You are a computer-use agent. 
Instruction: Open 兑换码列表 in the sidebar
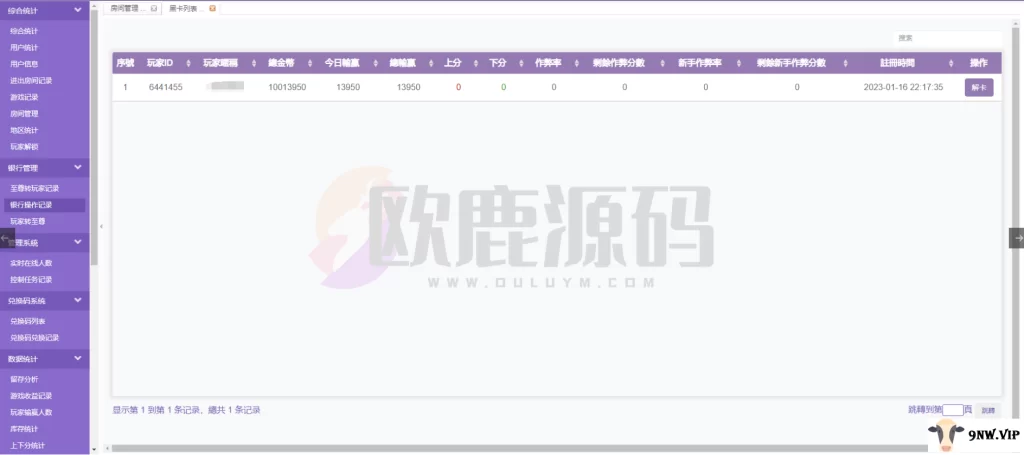coord(27,321)
